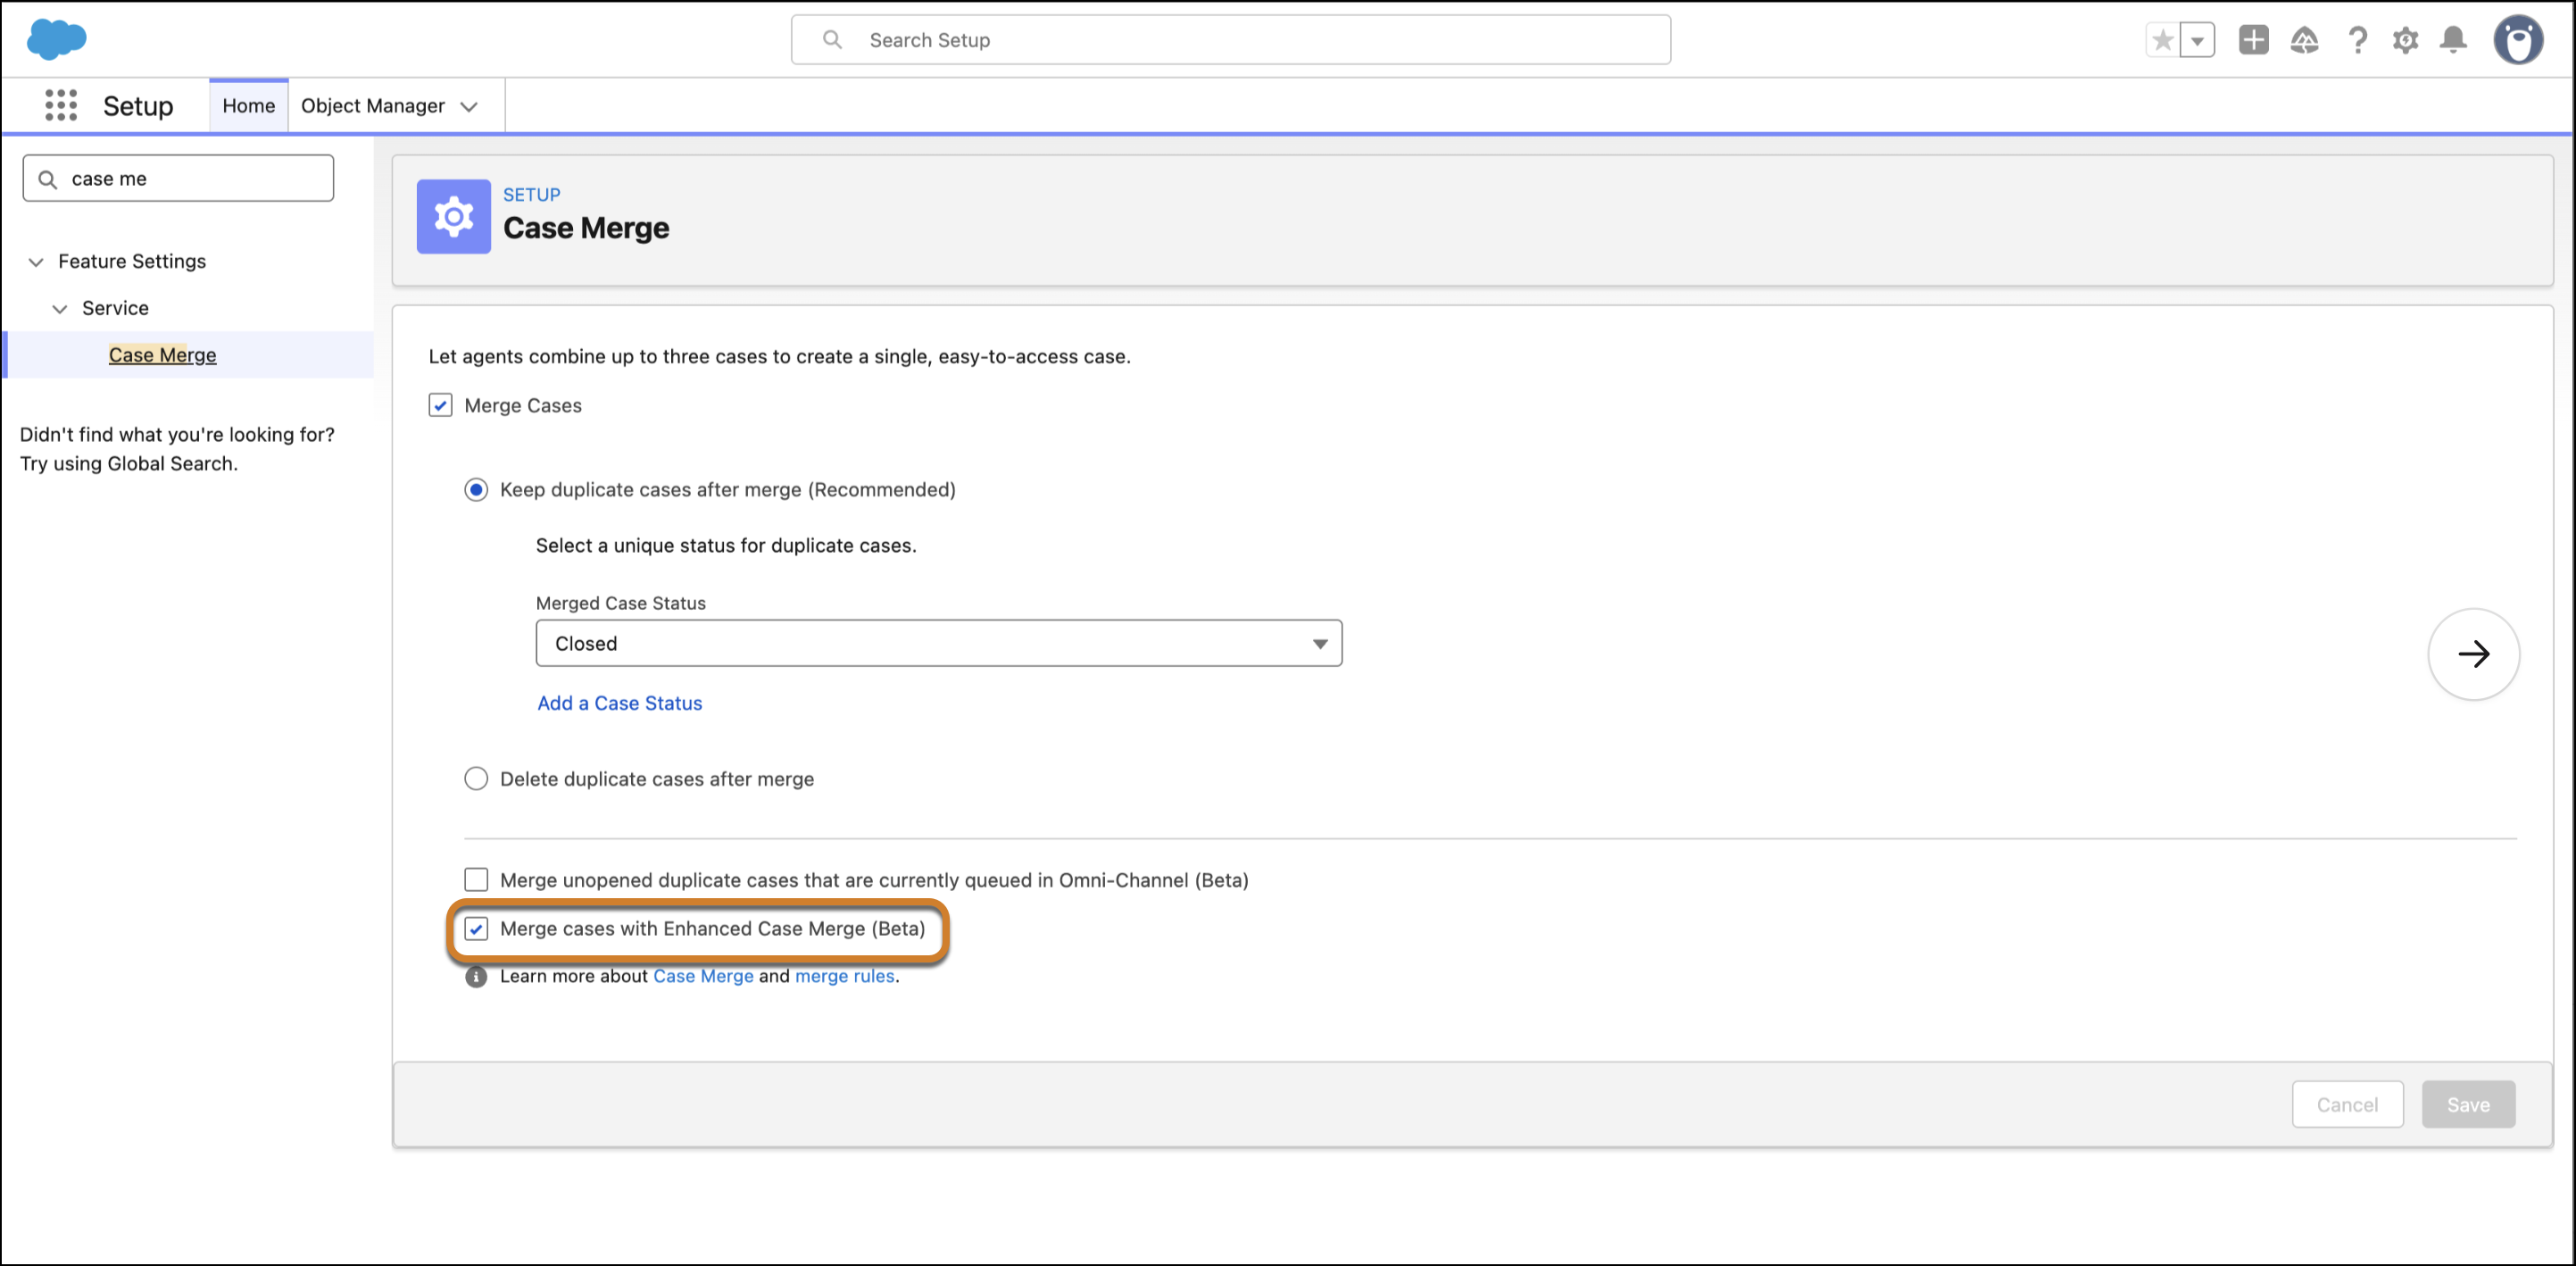Open the setup gear menu
Image resolution: width=2576 pixels, height=1266 pixels.
(2405, 40)
